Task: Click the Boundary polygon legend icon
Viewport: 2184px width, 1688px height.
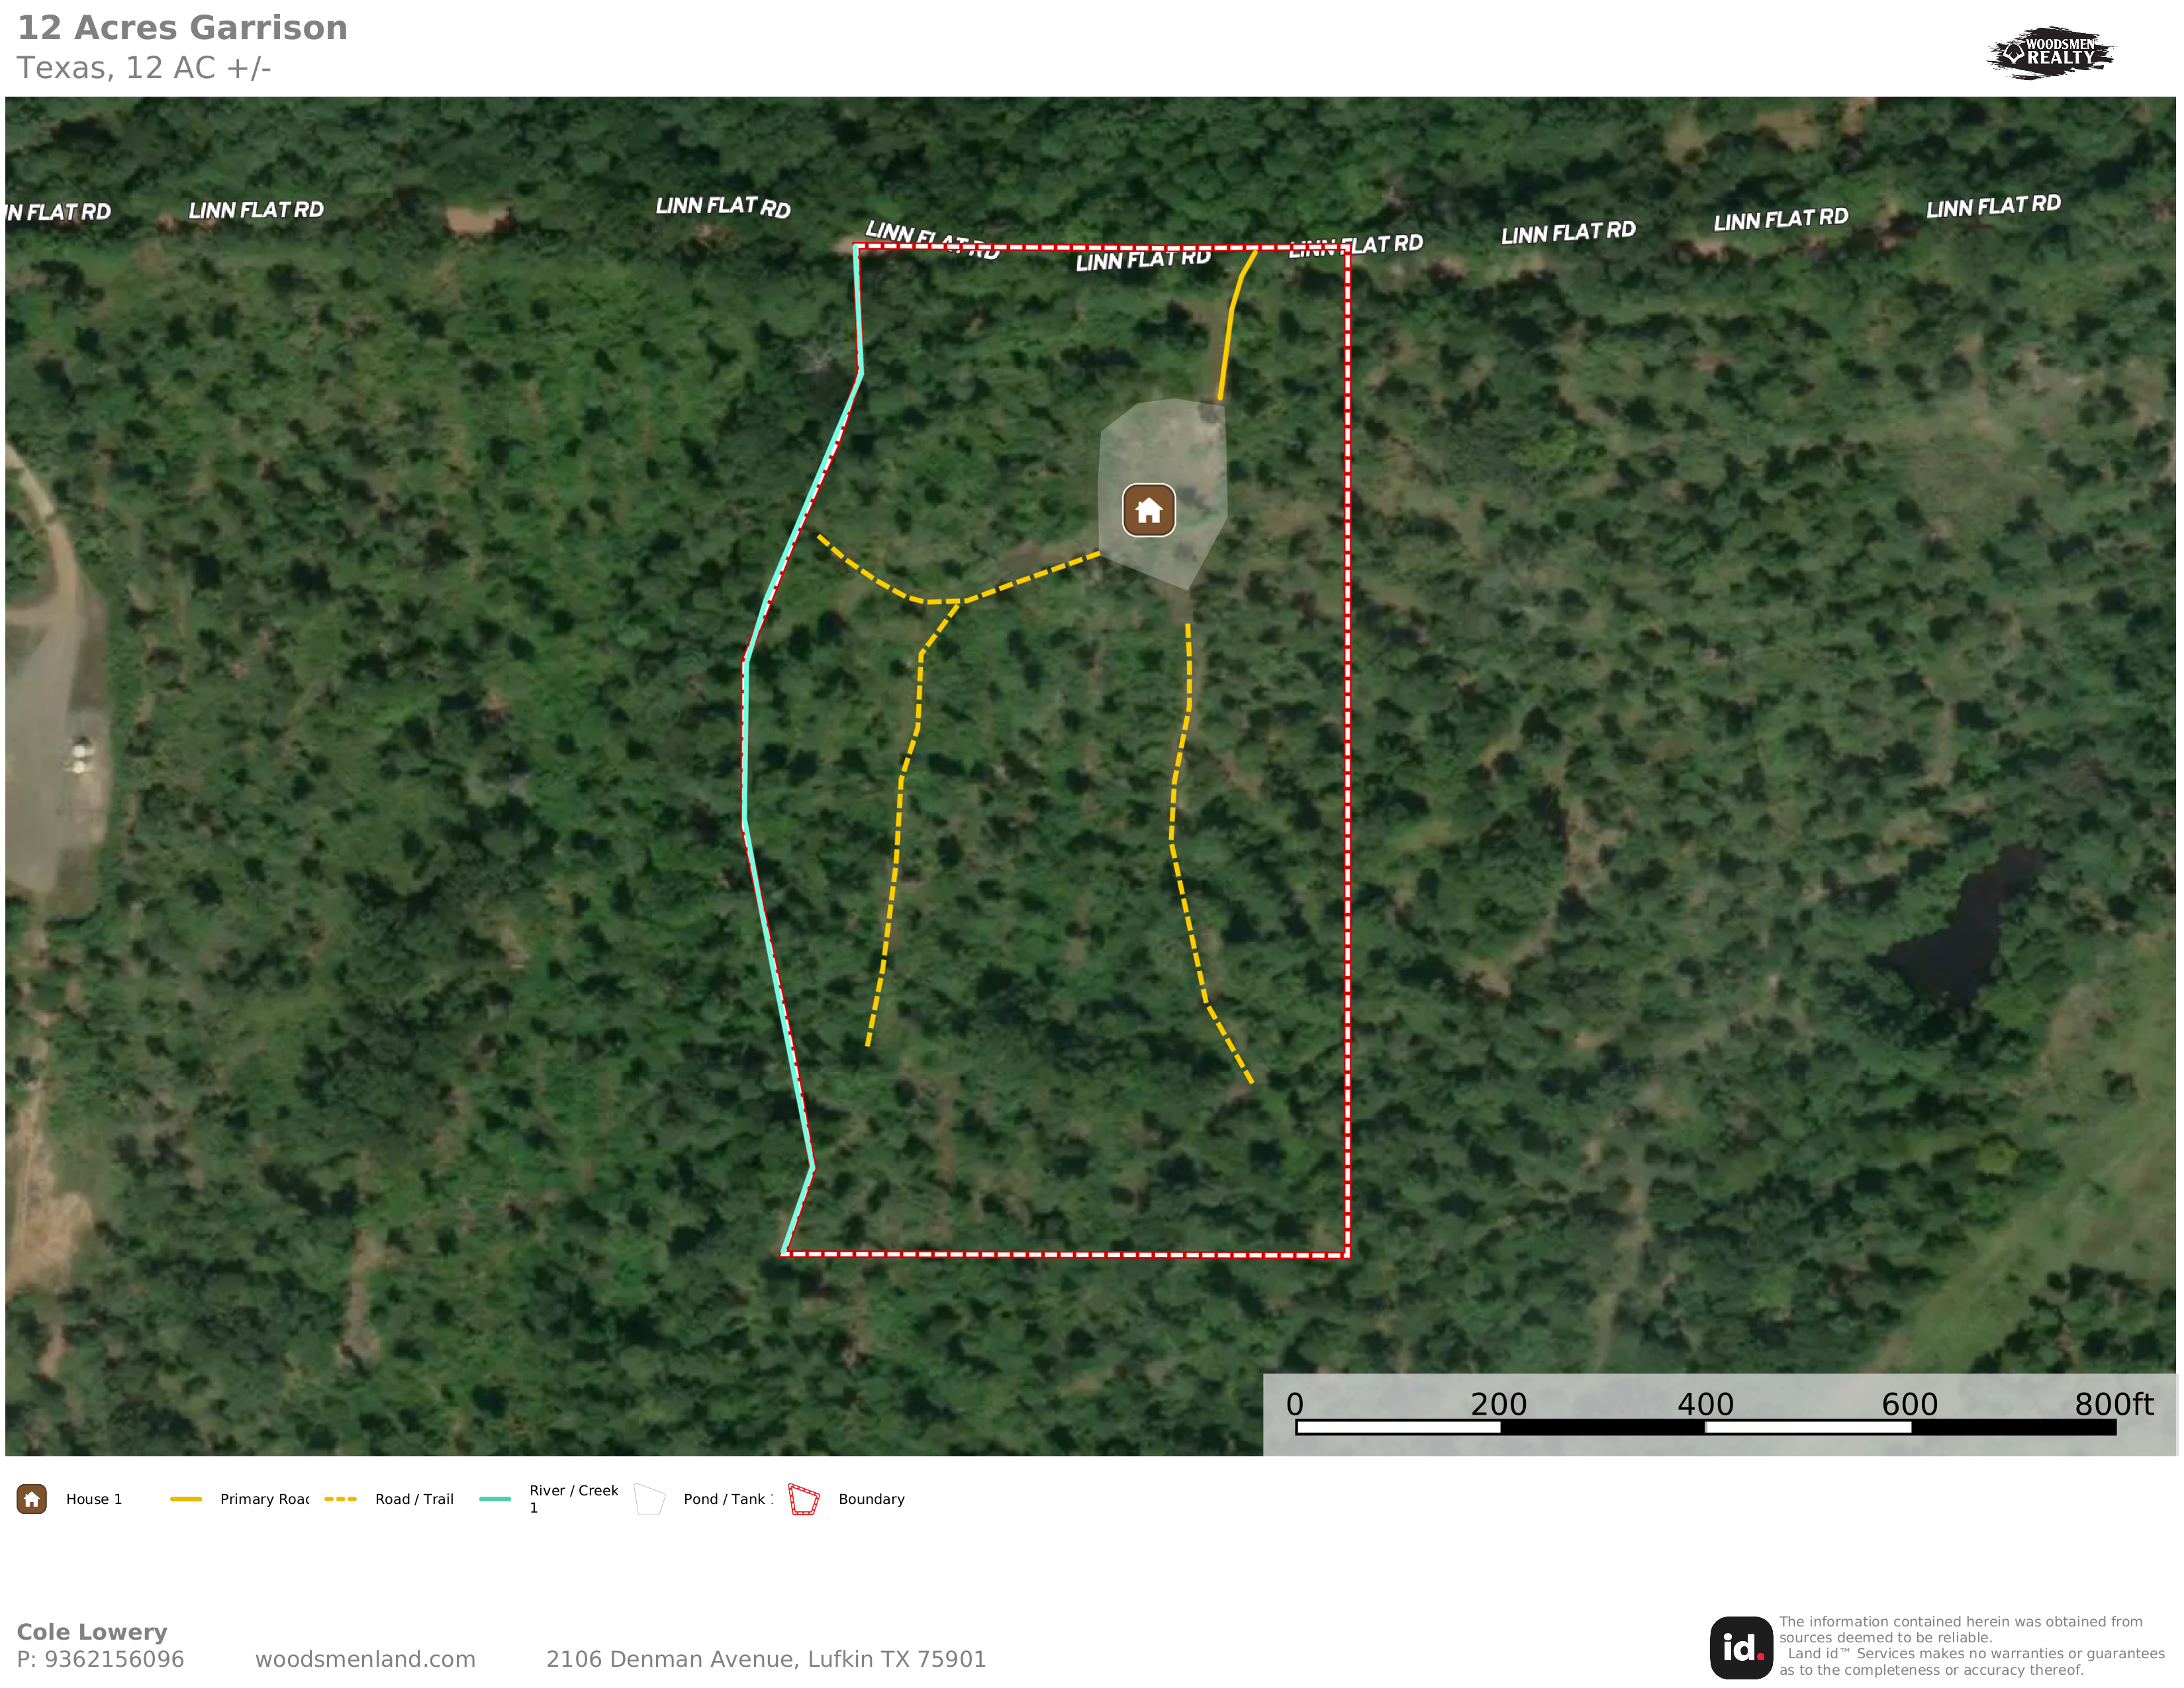Action: (804, 1499)
